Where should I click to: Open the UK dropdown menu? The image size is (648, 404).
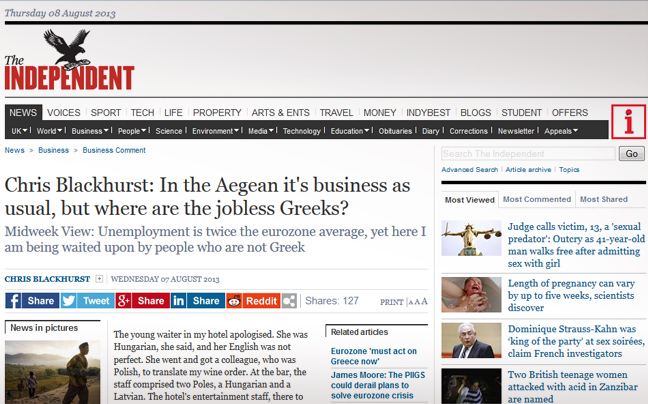(19, 131)
